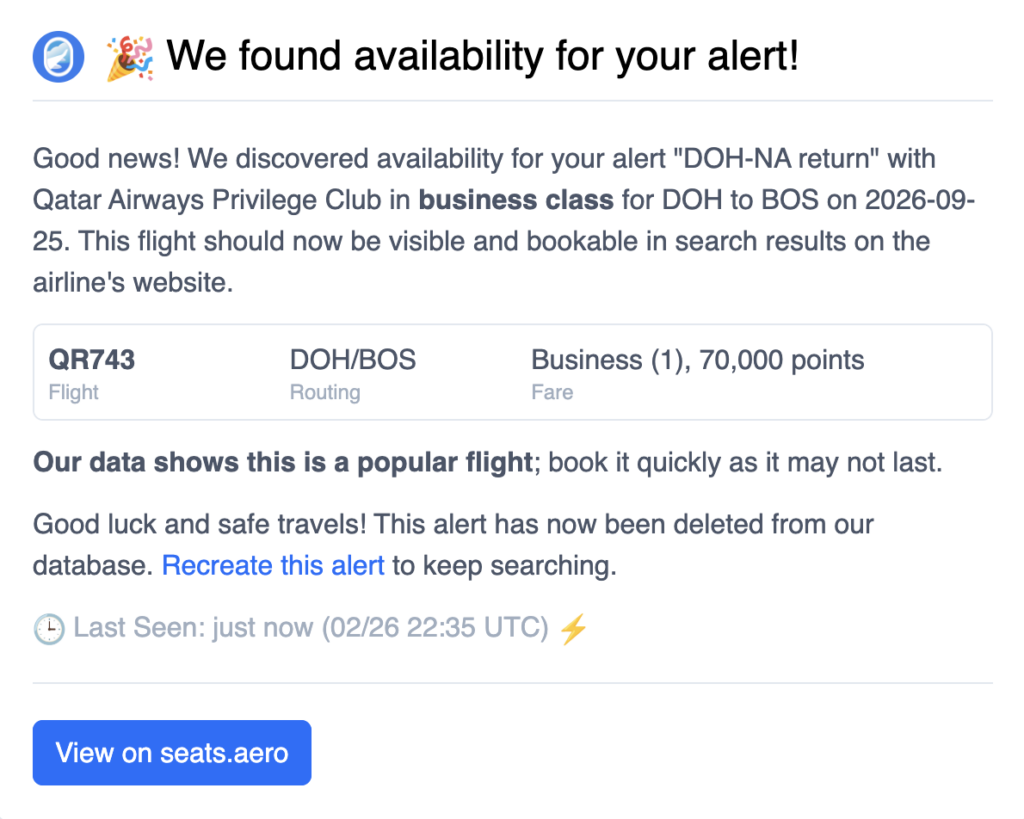Viewport: 1024px width, 819px height.
Task: Click the bold 'business class' text
Action: 516,200
